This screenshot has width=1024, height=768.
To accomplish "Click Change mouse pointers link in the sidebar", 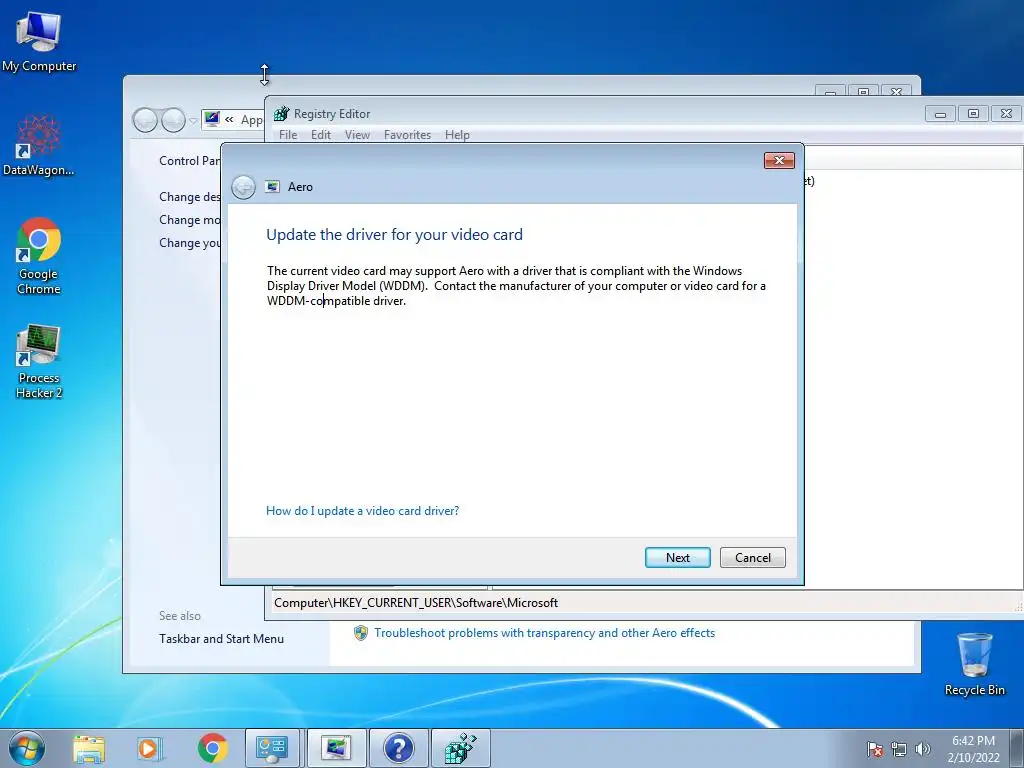I will [x=189, y=219].
